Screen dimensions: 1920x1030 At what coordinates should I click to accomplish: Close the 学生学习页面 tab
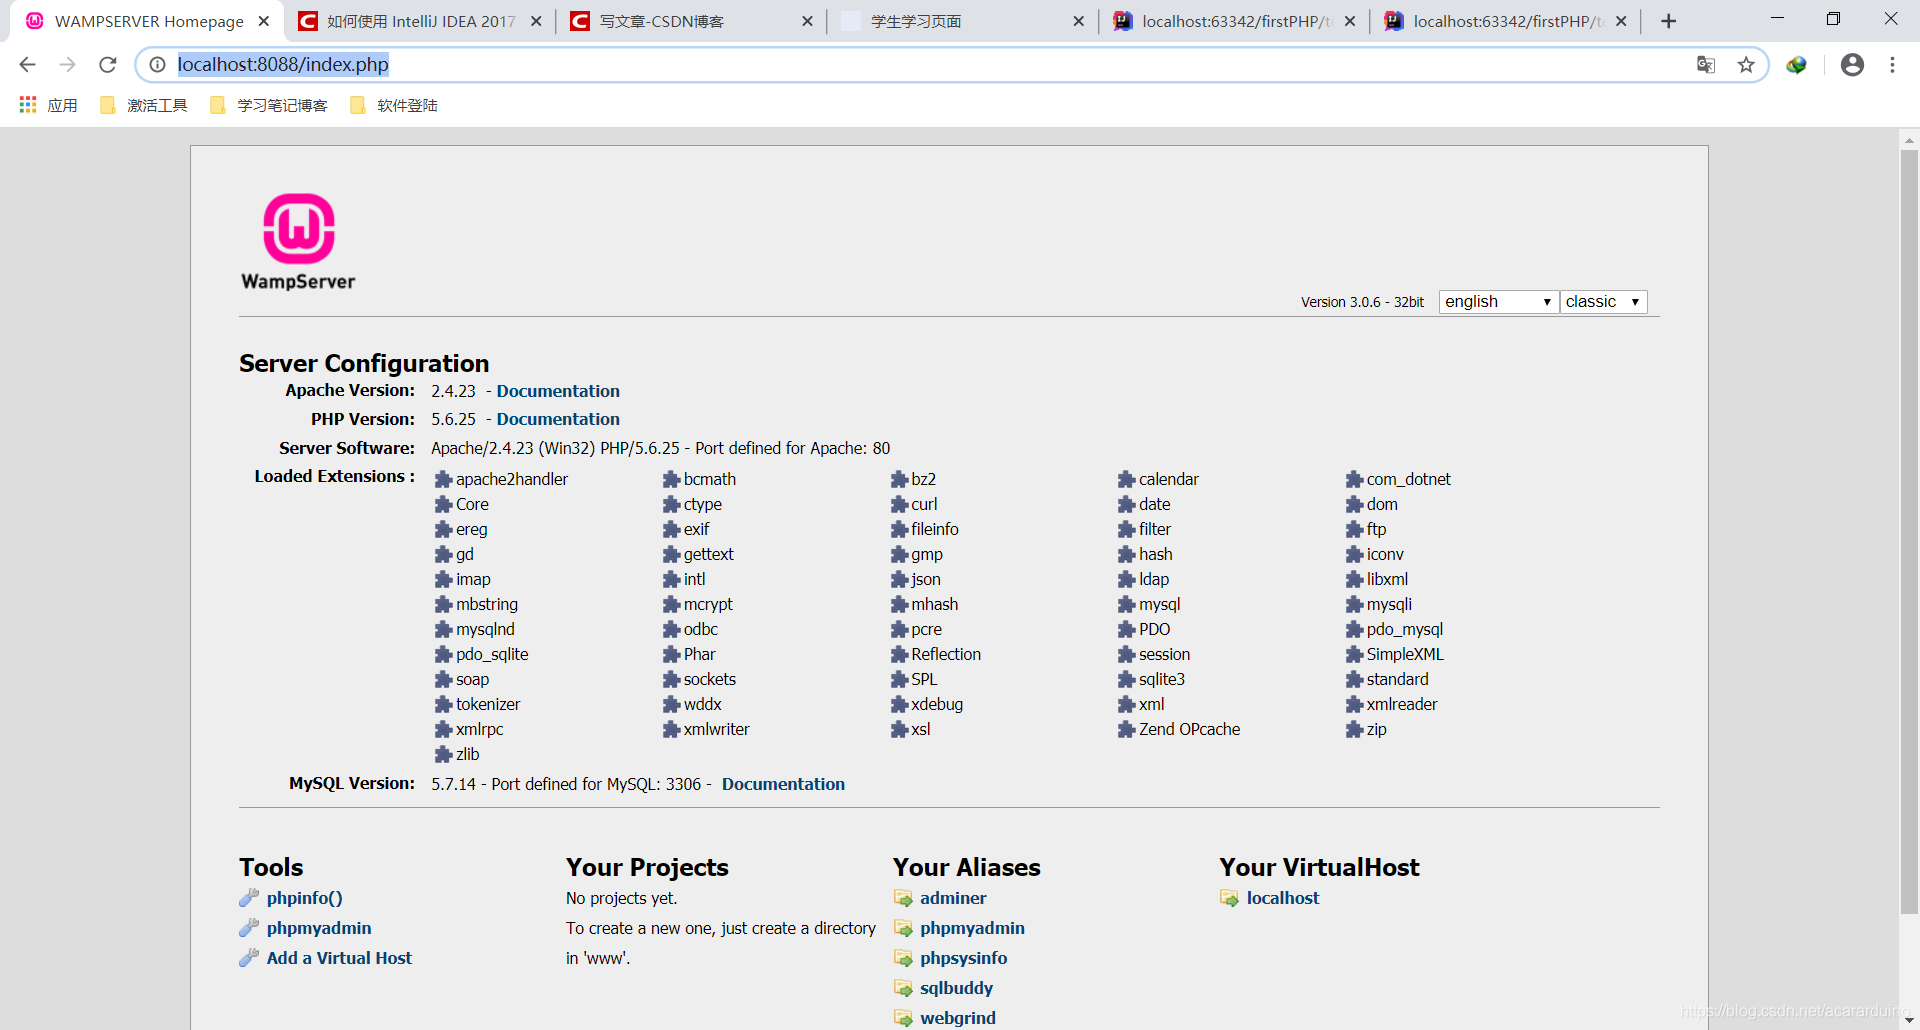[1078, 21]
